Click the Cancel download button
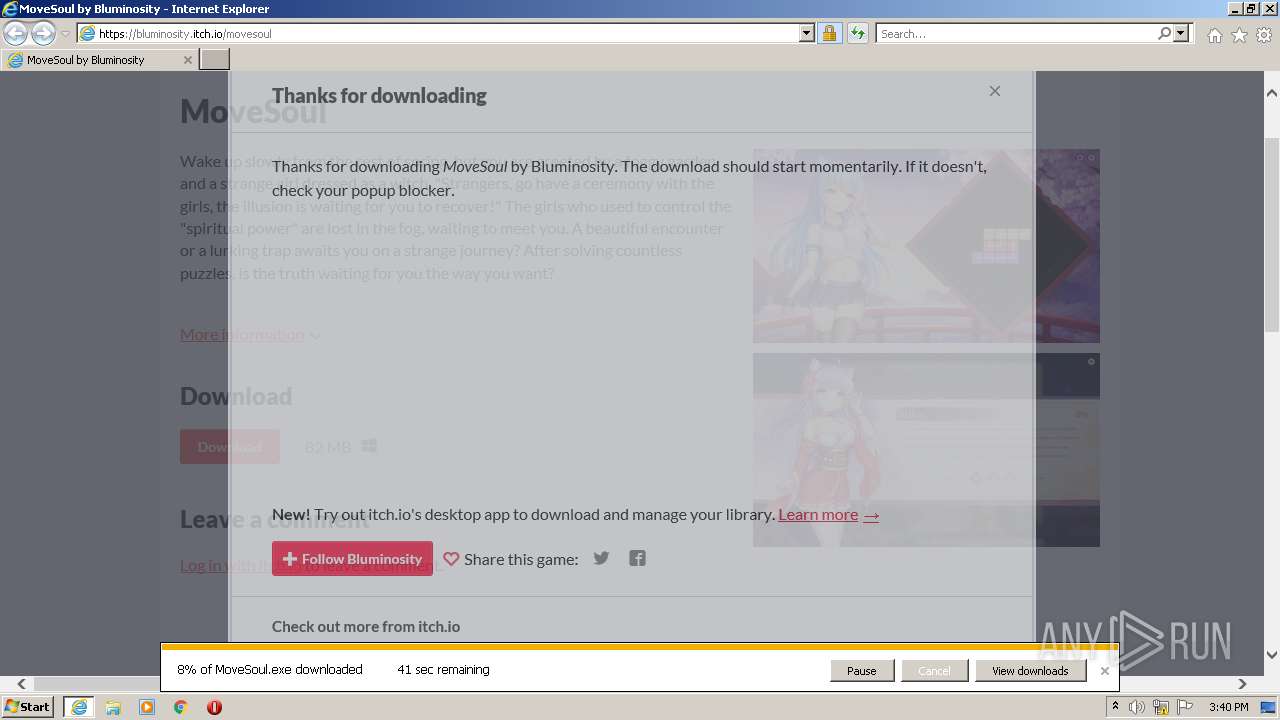 (934, 671)
